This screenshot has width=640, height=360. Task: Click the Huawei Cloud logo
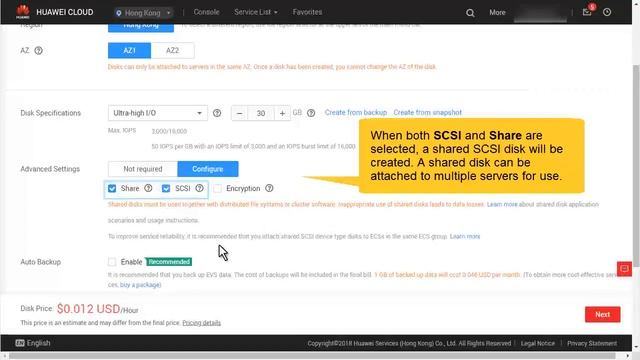pyautogui.click(x=23, y=12)
